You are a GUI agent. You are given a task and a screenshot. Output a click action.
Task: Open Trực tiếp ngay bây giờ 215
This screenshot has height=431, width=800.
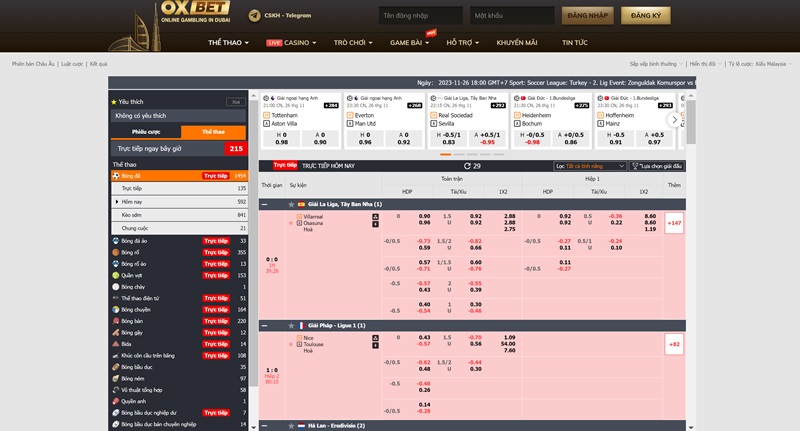(179, 149)
